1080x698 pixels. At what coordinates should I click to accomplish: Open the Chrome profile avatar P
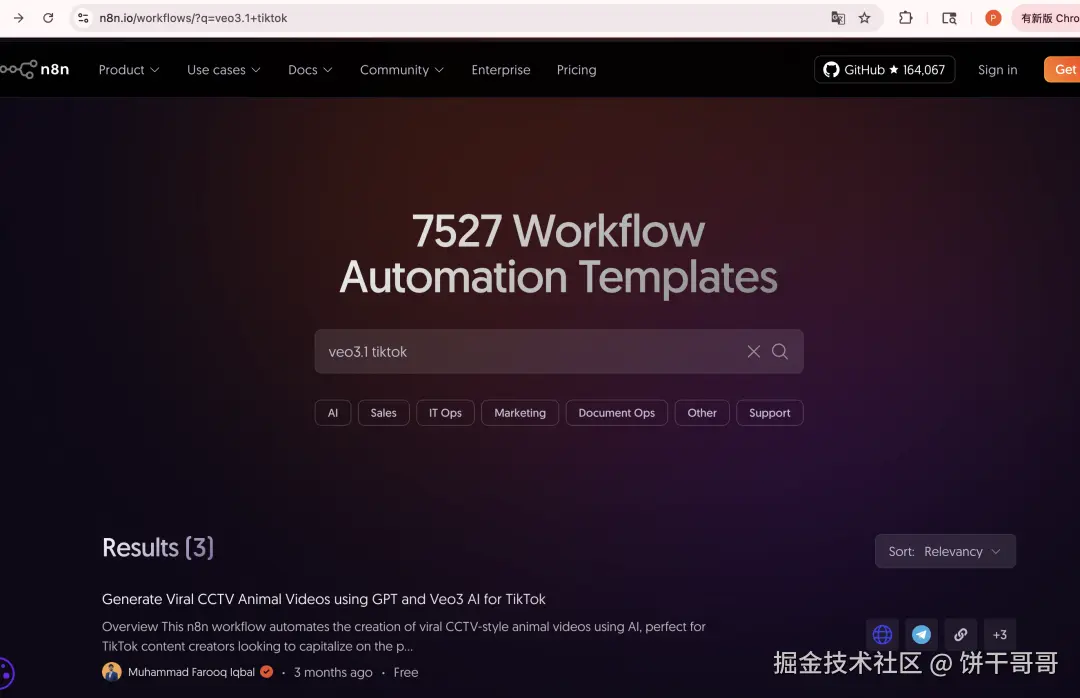point(993,18)
